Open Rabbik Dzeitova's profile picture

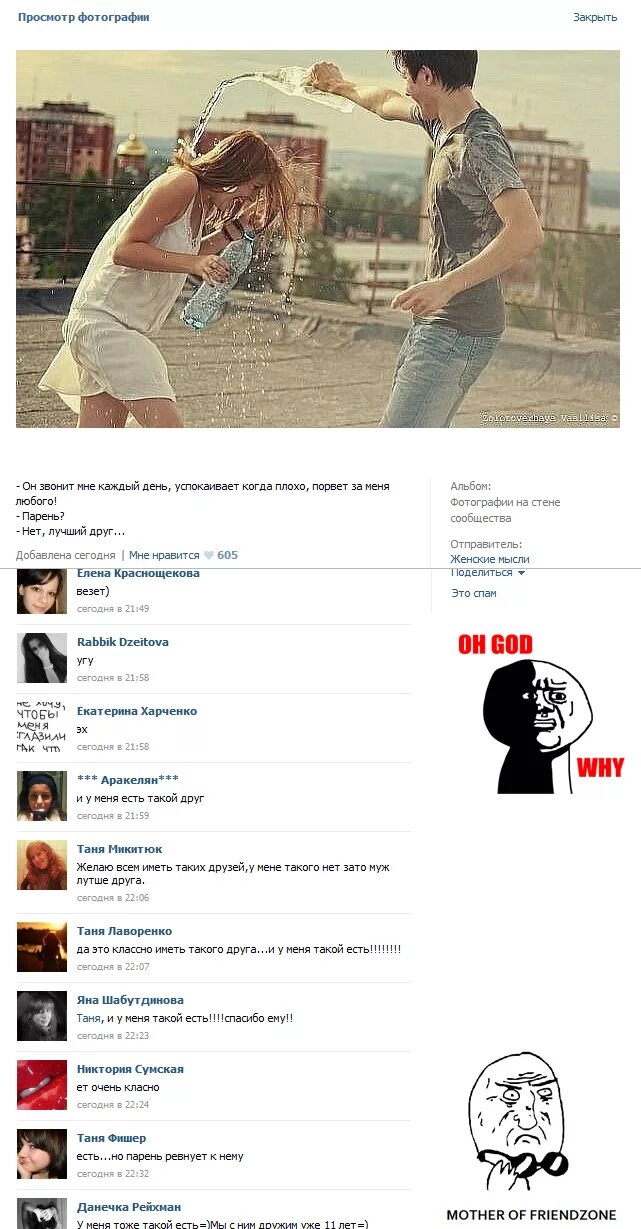pyautogui.click(x=42, y=658)
